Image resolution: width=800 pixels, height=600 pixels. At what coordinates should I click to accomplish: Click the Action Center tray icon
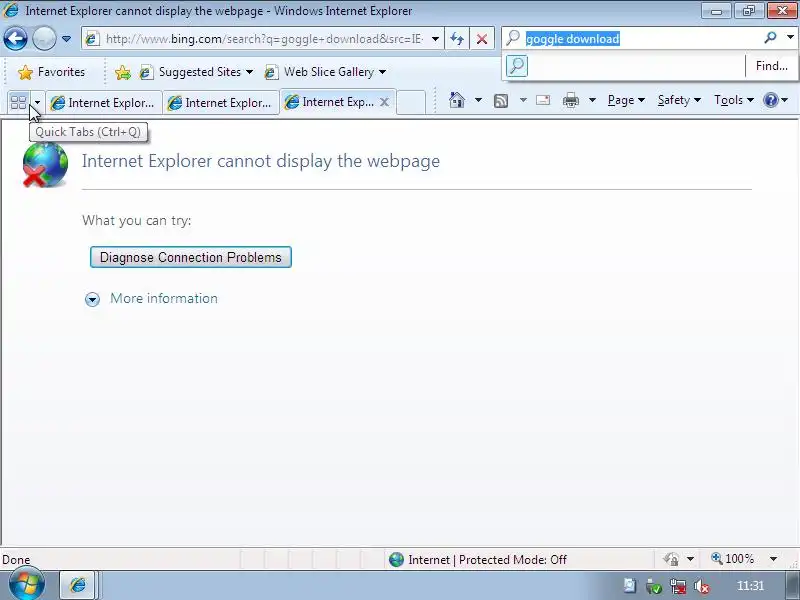pos(630,586)
